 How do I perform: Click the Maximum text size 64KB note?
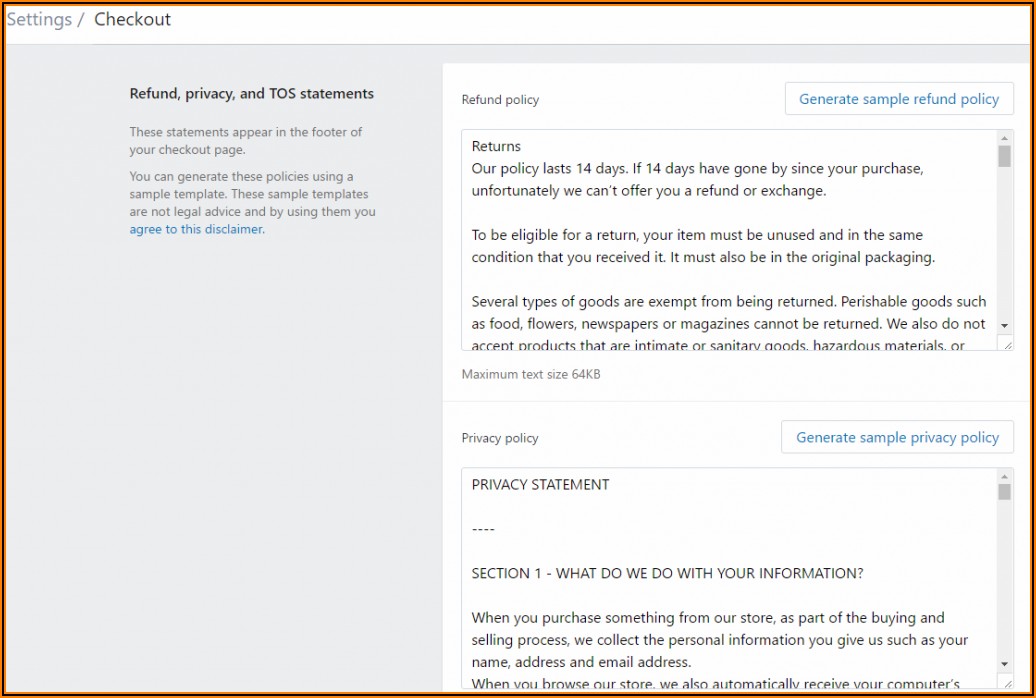(530, 374)
